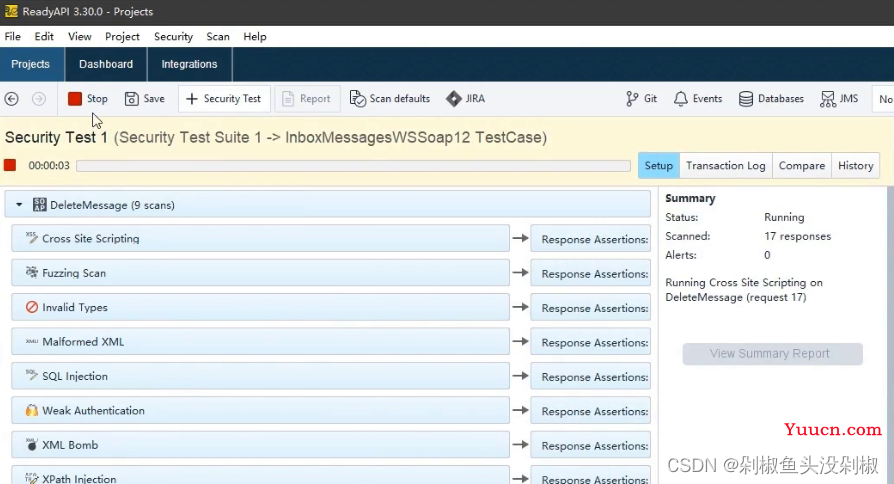Click the Malformed XML scan icon
Image resolution: width=894 pixels, height=484 pixels.
pos(31,341)
